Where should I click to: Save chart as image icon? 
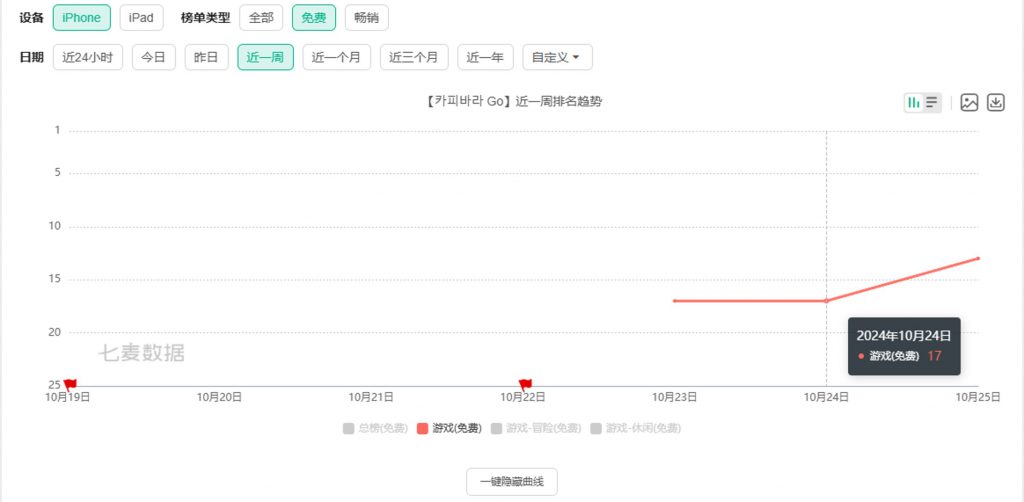point(969,102)
